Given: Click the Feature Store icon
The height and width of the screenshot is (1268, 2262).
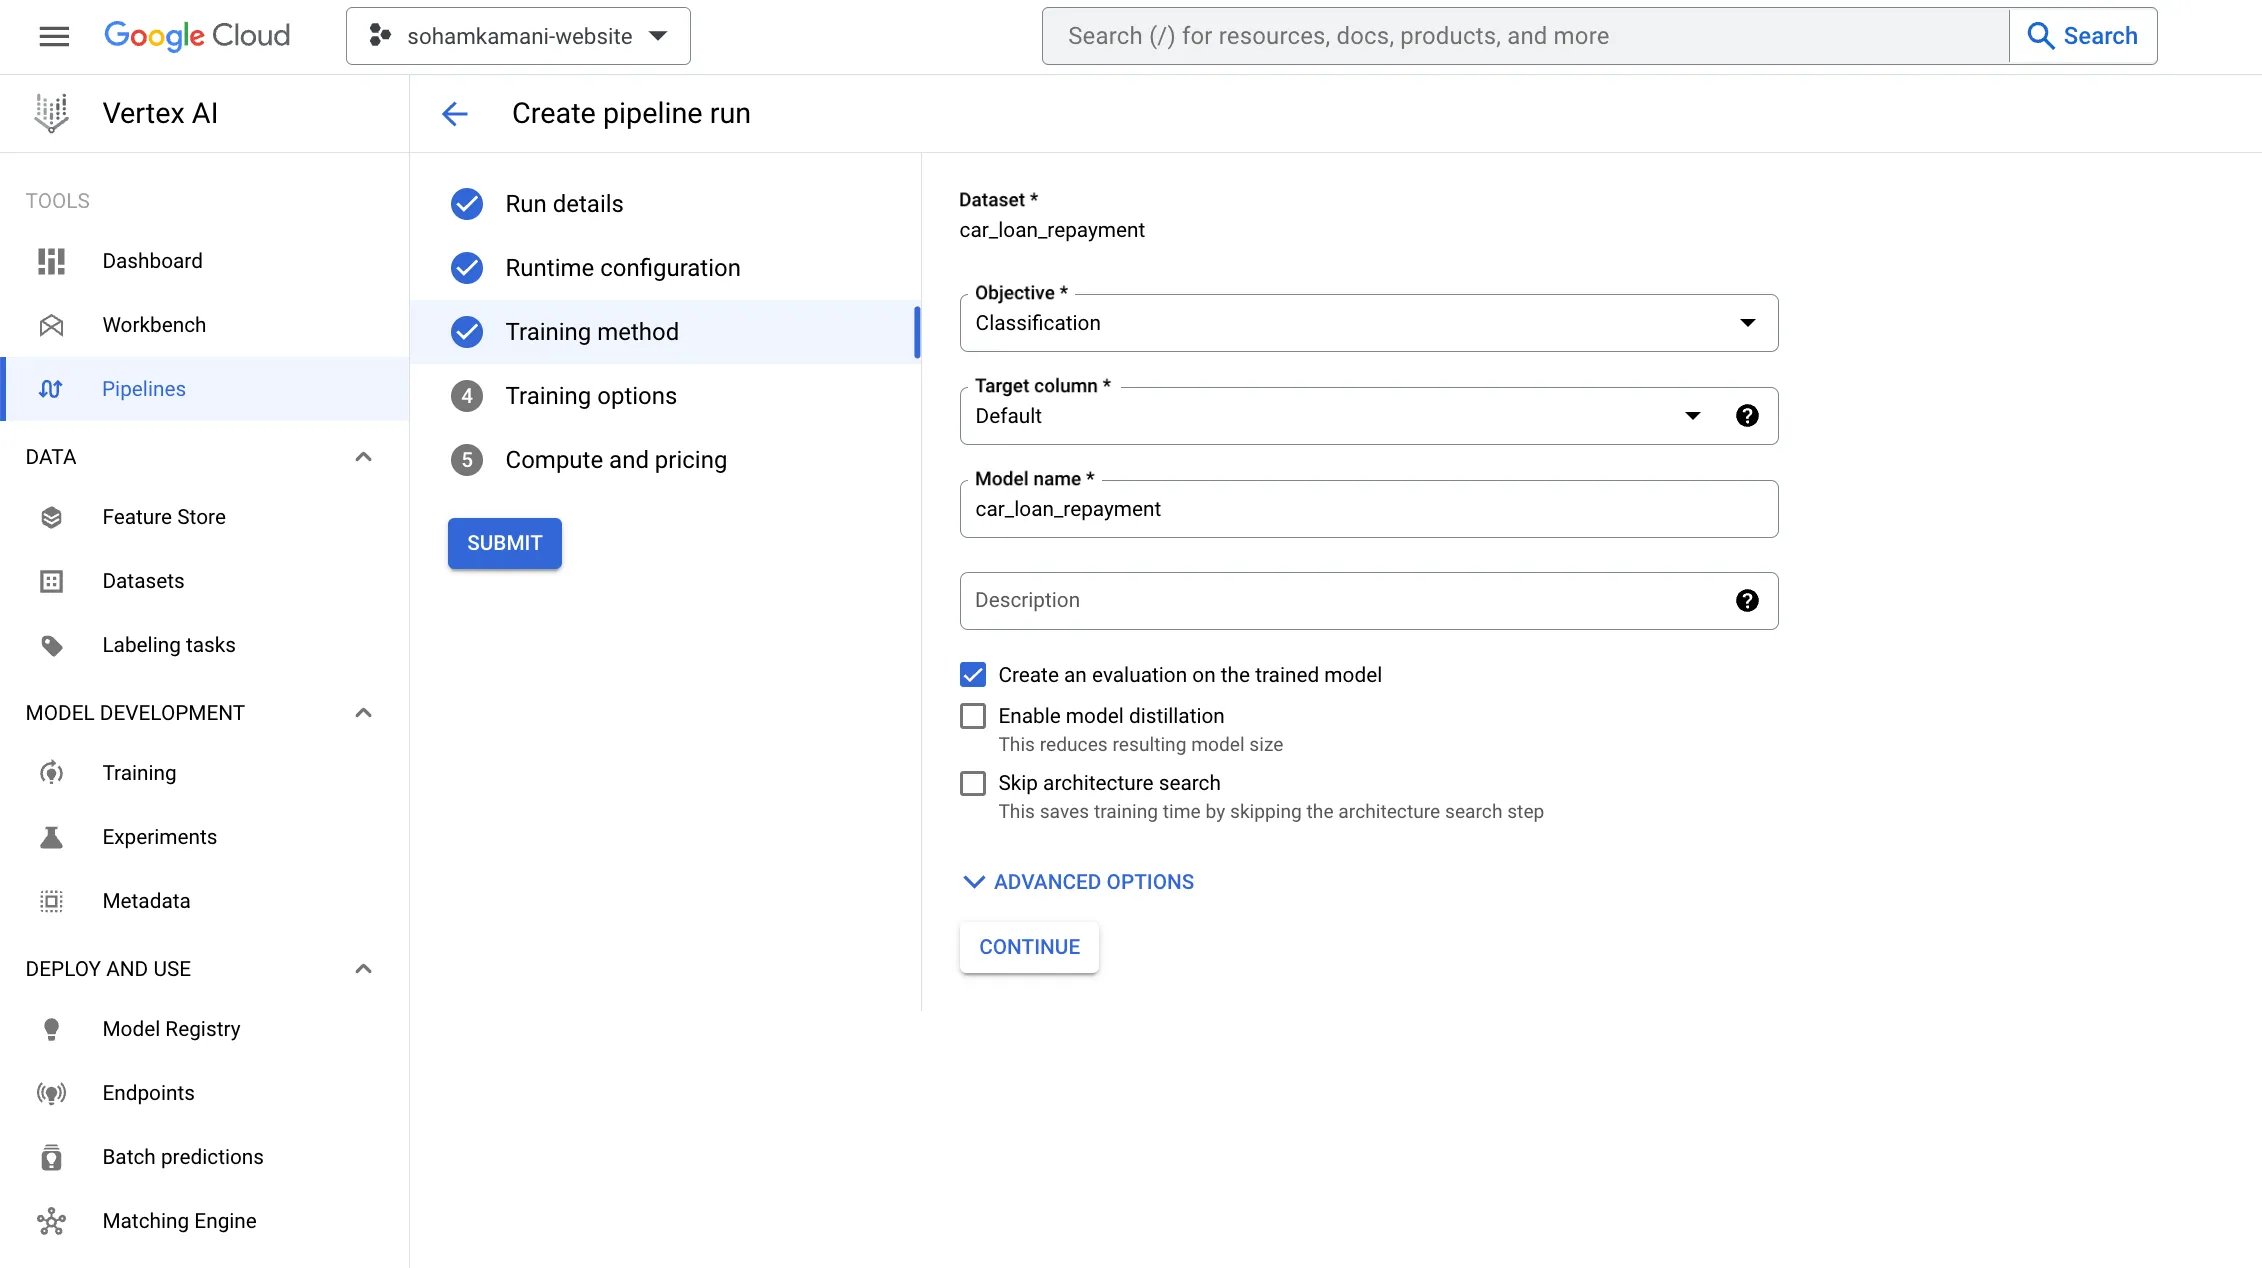Looking at the screenshot, I should point(51,517).
